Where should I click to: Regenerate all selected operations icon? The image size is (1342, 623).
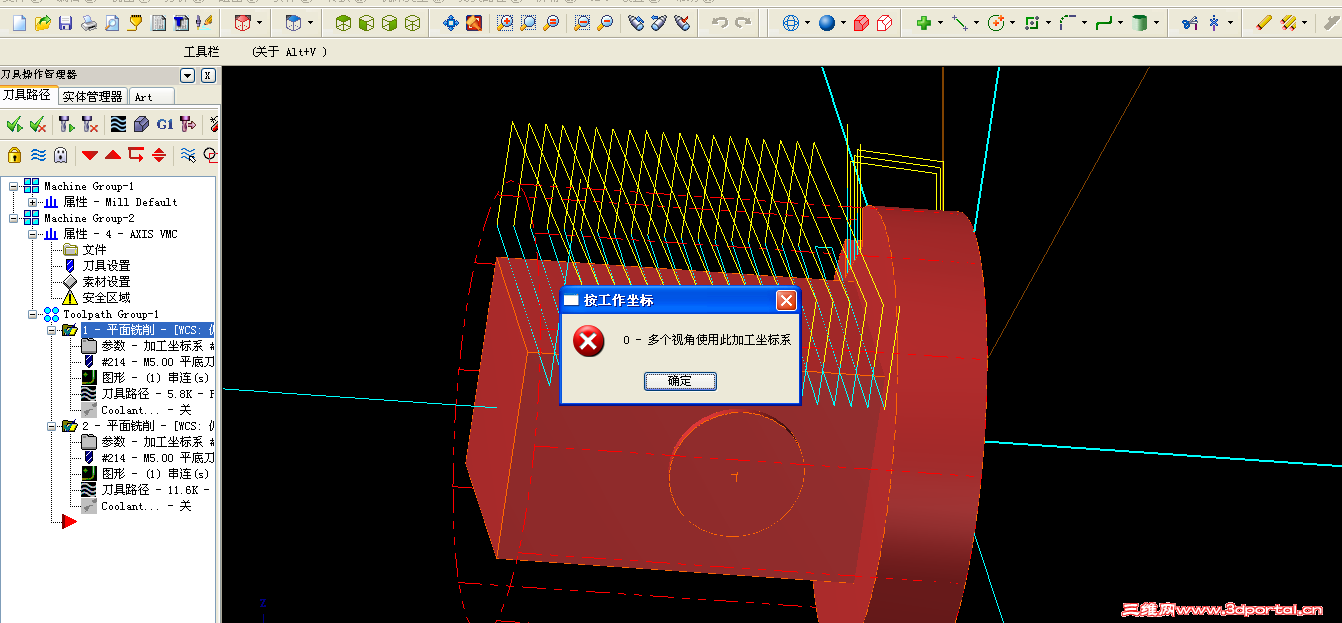[x=66, y=124]
